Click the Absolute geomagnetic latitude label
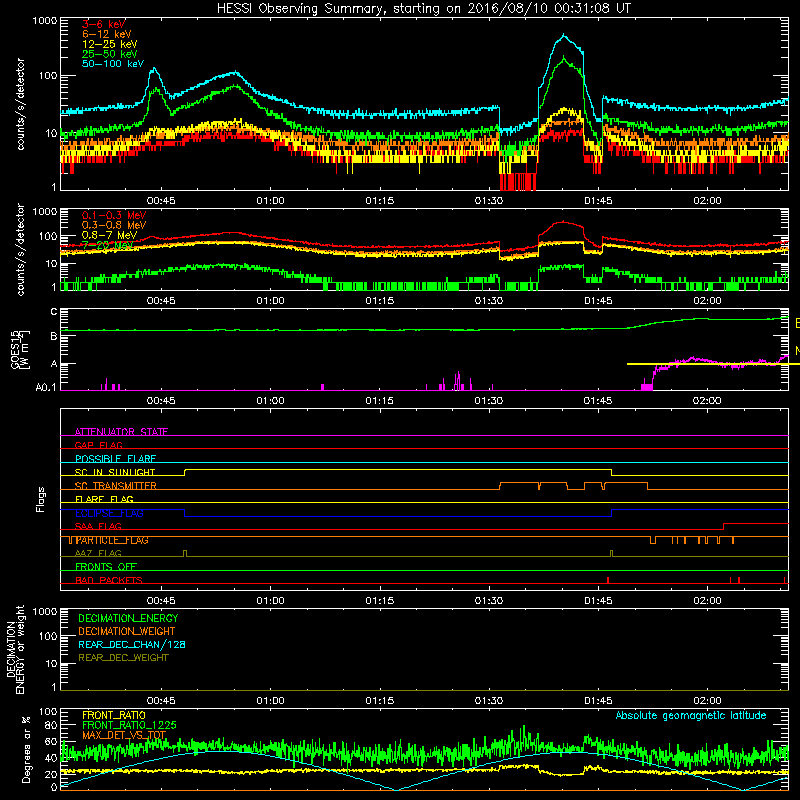800x800 pixels. click(691, 715)
